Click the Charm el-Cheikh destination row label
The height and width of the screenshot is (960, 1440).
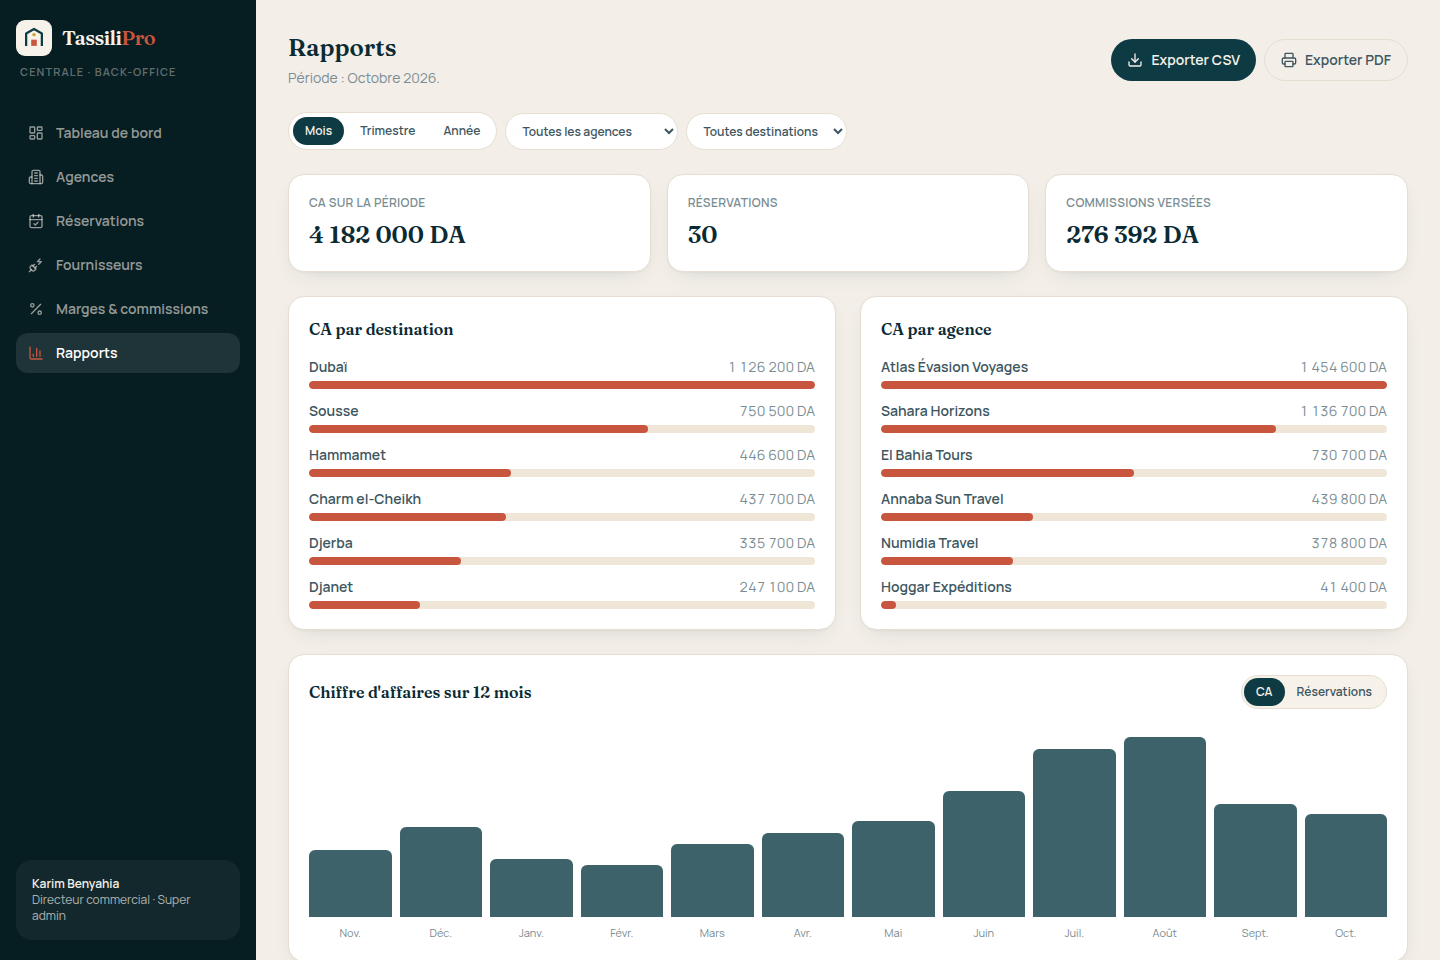coord(365,499)
